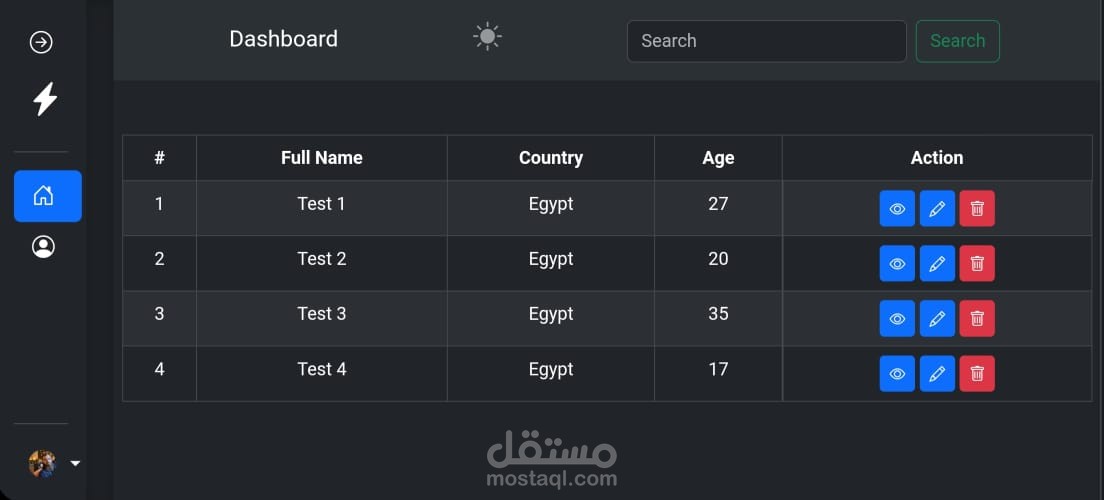This screenshot has height=500, width=1104.
Task: Open the user profile sidebar item
Action: click(x=43, y=246)
